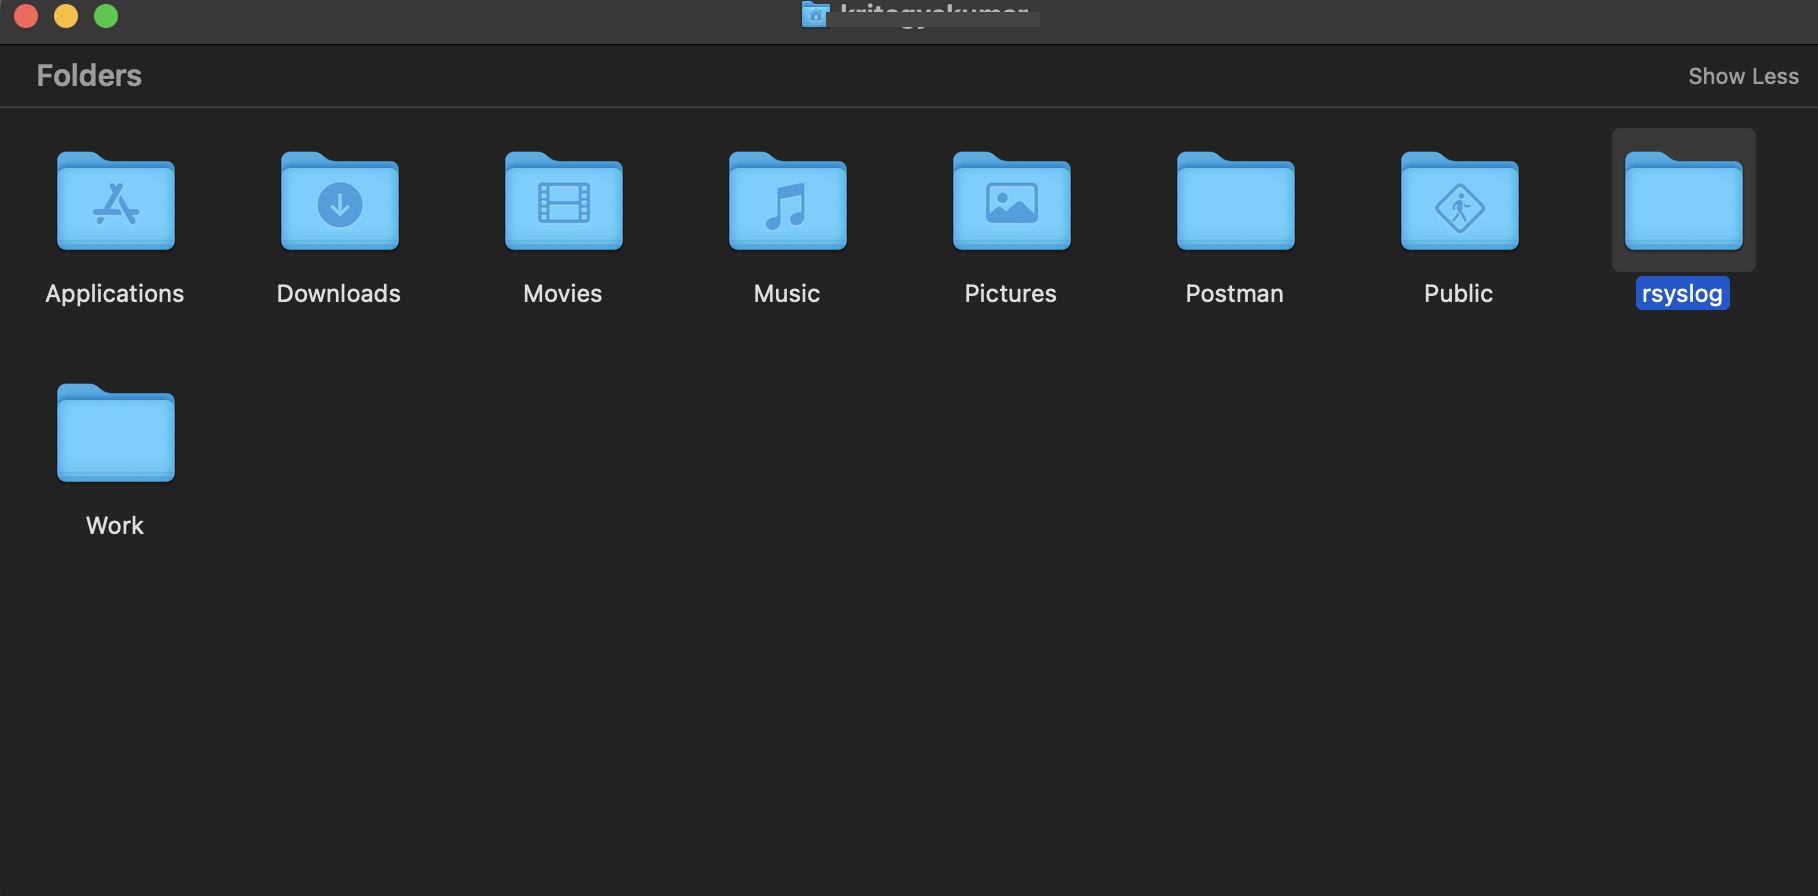This screenshot has width=1818, height=896.
Task: Click the Folders section header
Action: pos(89,76)
